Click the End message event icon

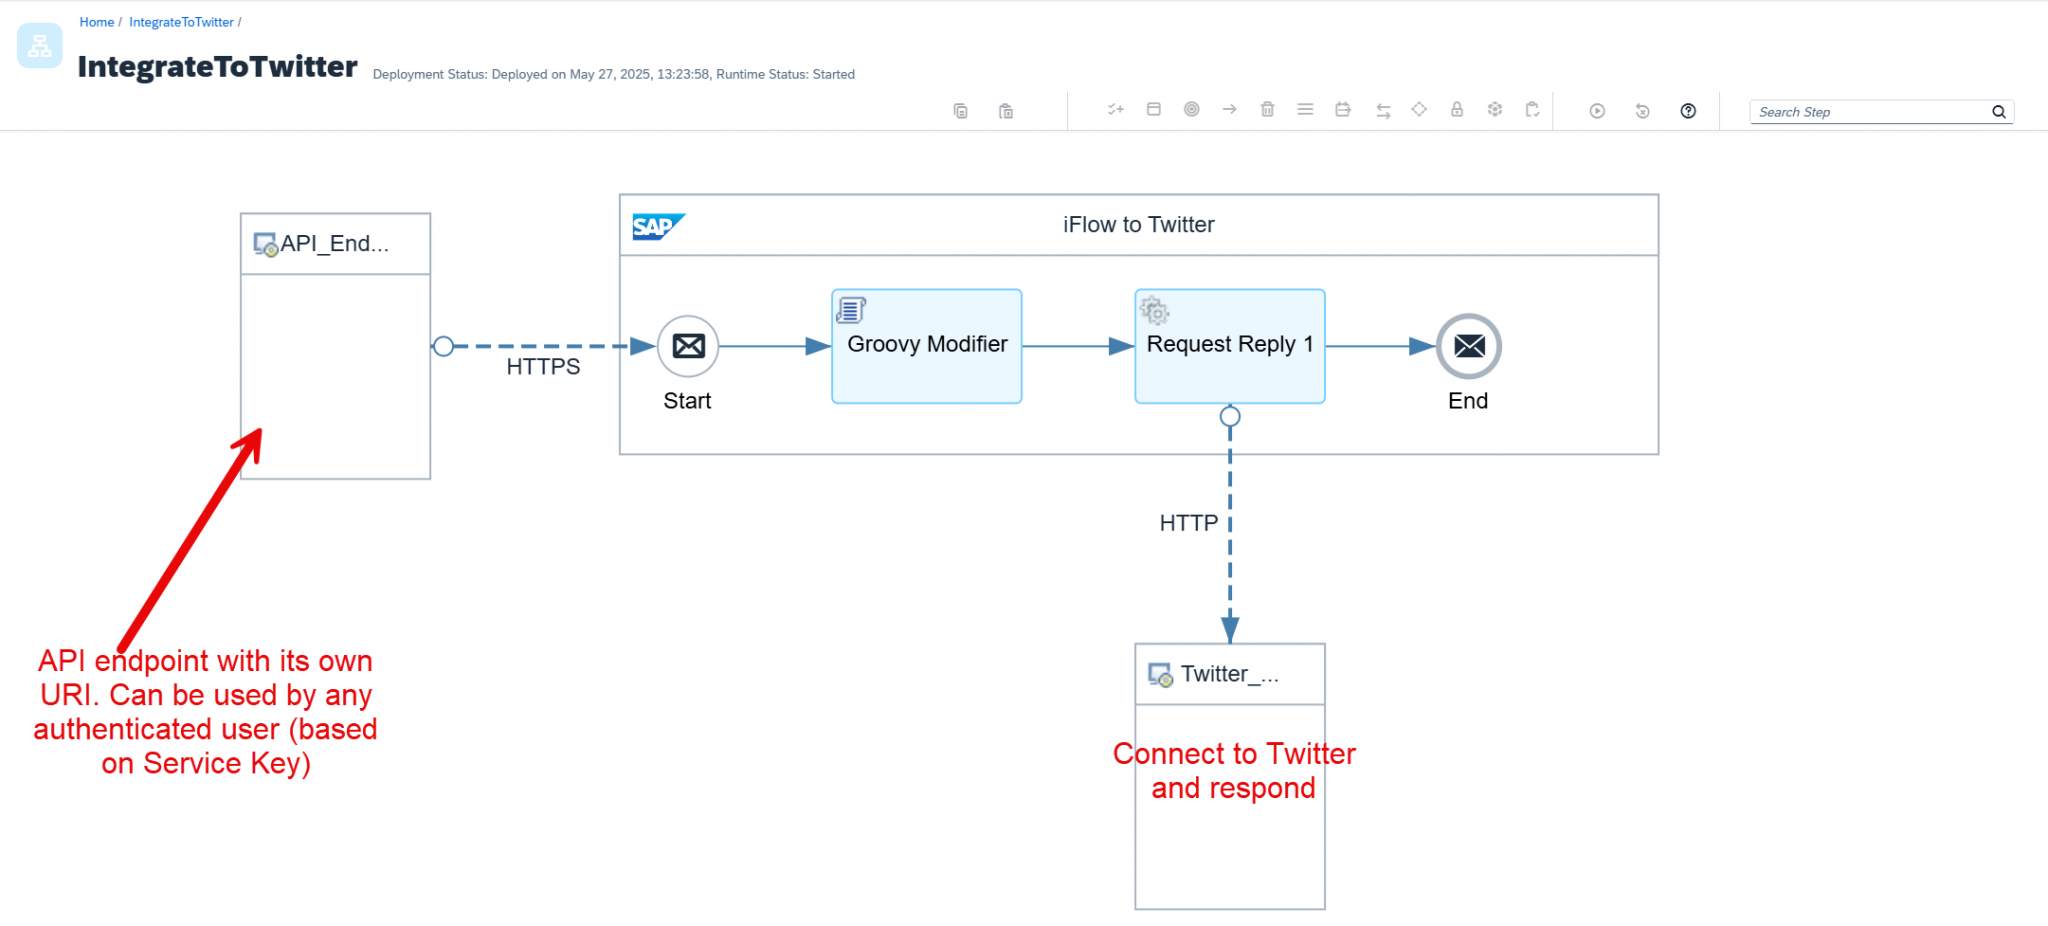pos(1468,345)
